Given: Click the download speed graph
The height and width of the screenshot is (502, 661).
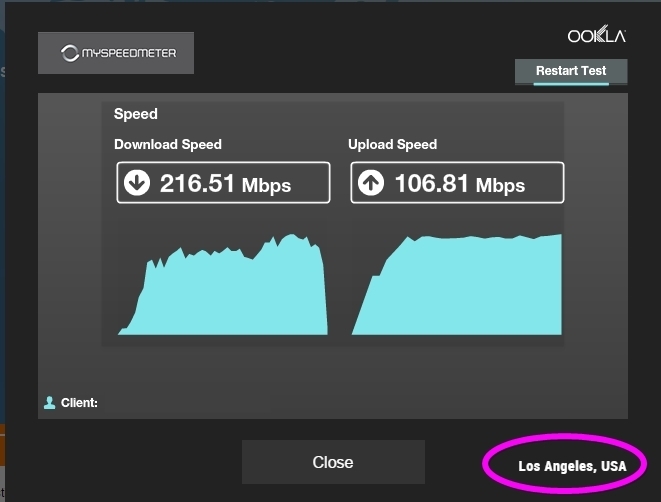Looking at the screenshot, I should click(222, 290).
